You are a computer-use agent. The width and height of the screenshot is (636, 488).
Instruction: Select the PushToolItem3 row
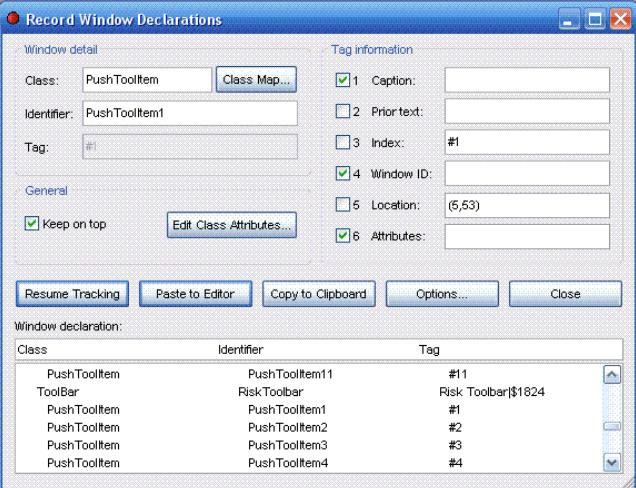point(309,445)
